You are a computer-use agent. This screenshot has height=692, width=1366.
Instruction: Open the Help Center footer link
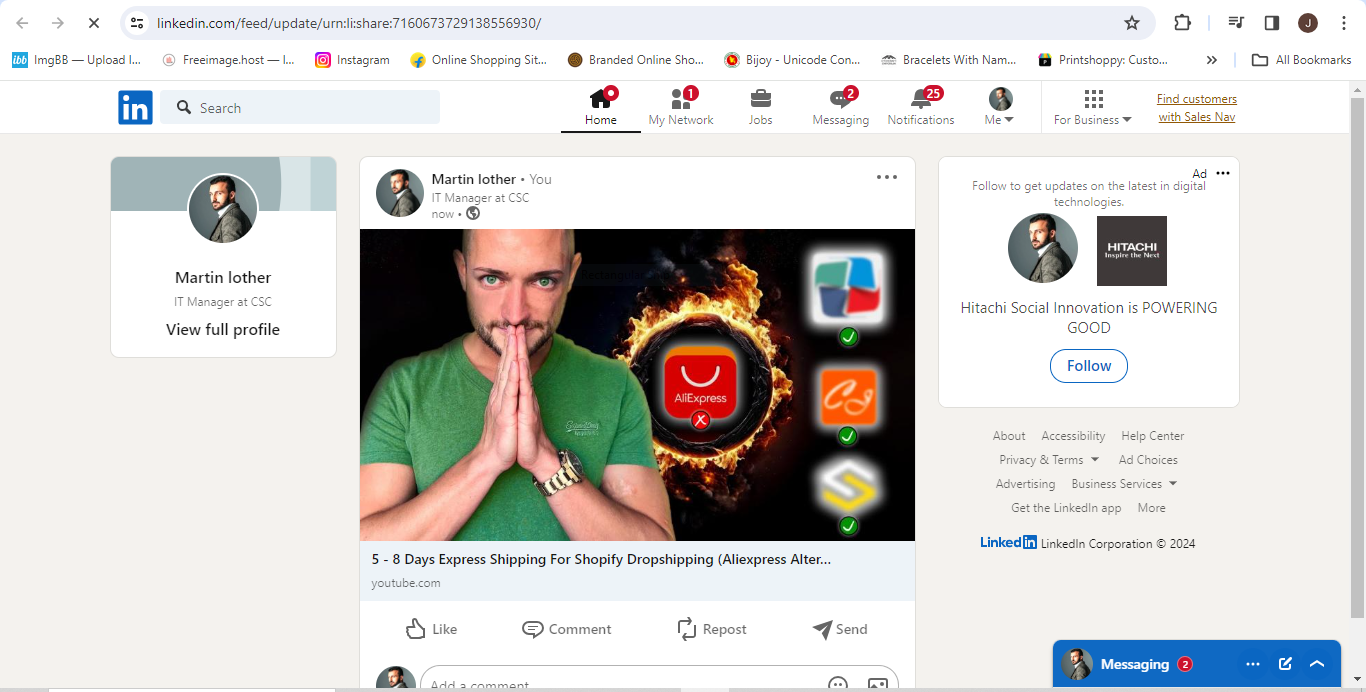(1152, 436)
